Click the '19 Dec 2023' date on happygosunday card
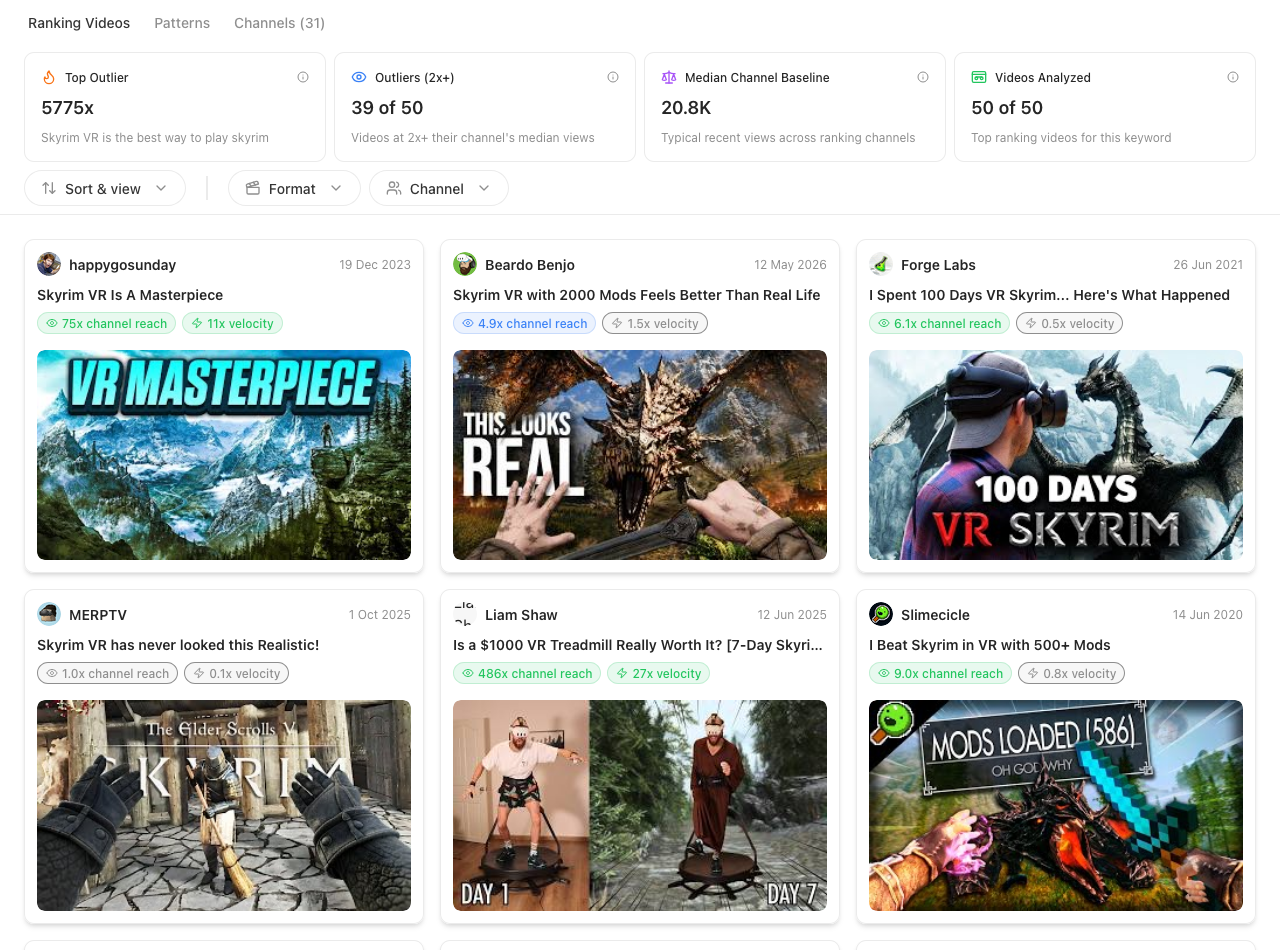The width and height of the screenshot is (1280, 950). 375,265
